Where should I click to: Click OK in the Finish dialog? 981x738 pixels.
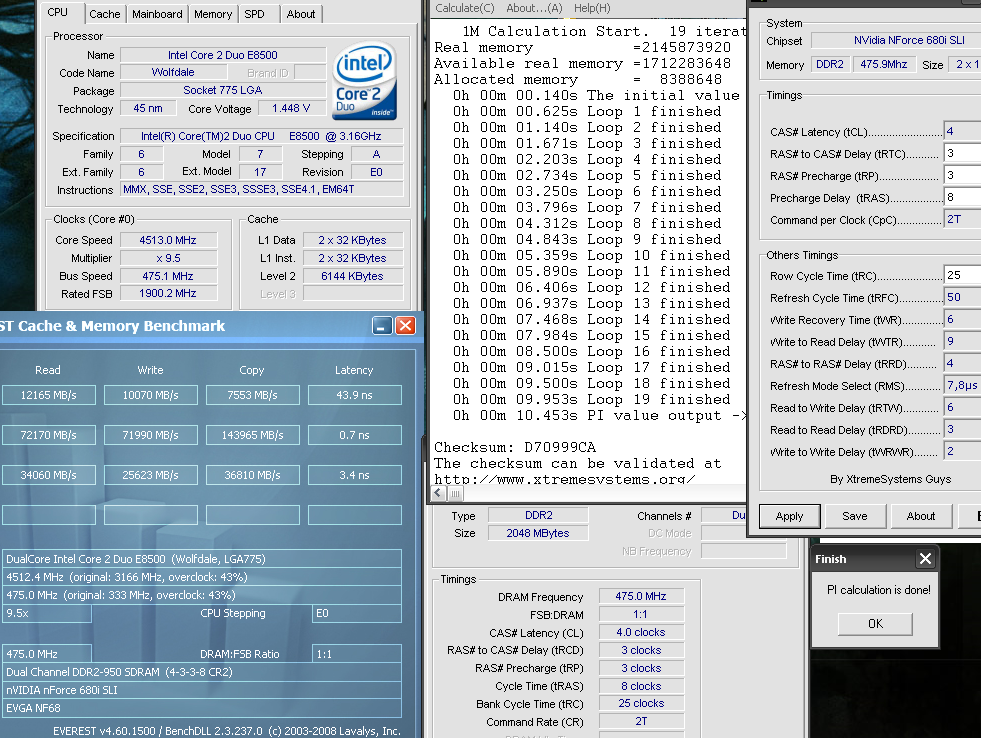875,624
